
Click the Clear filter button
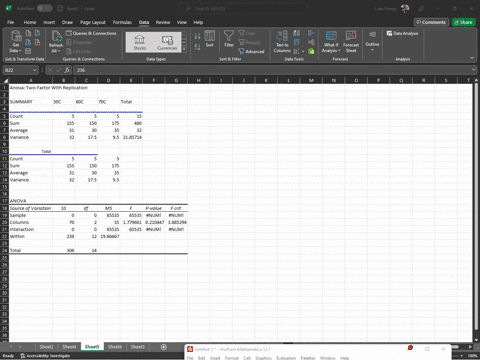click(247, 33)
